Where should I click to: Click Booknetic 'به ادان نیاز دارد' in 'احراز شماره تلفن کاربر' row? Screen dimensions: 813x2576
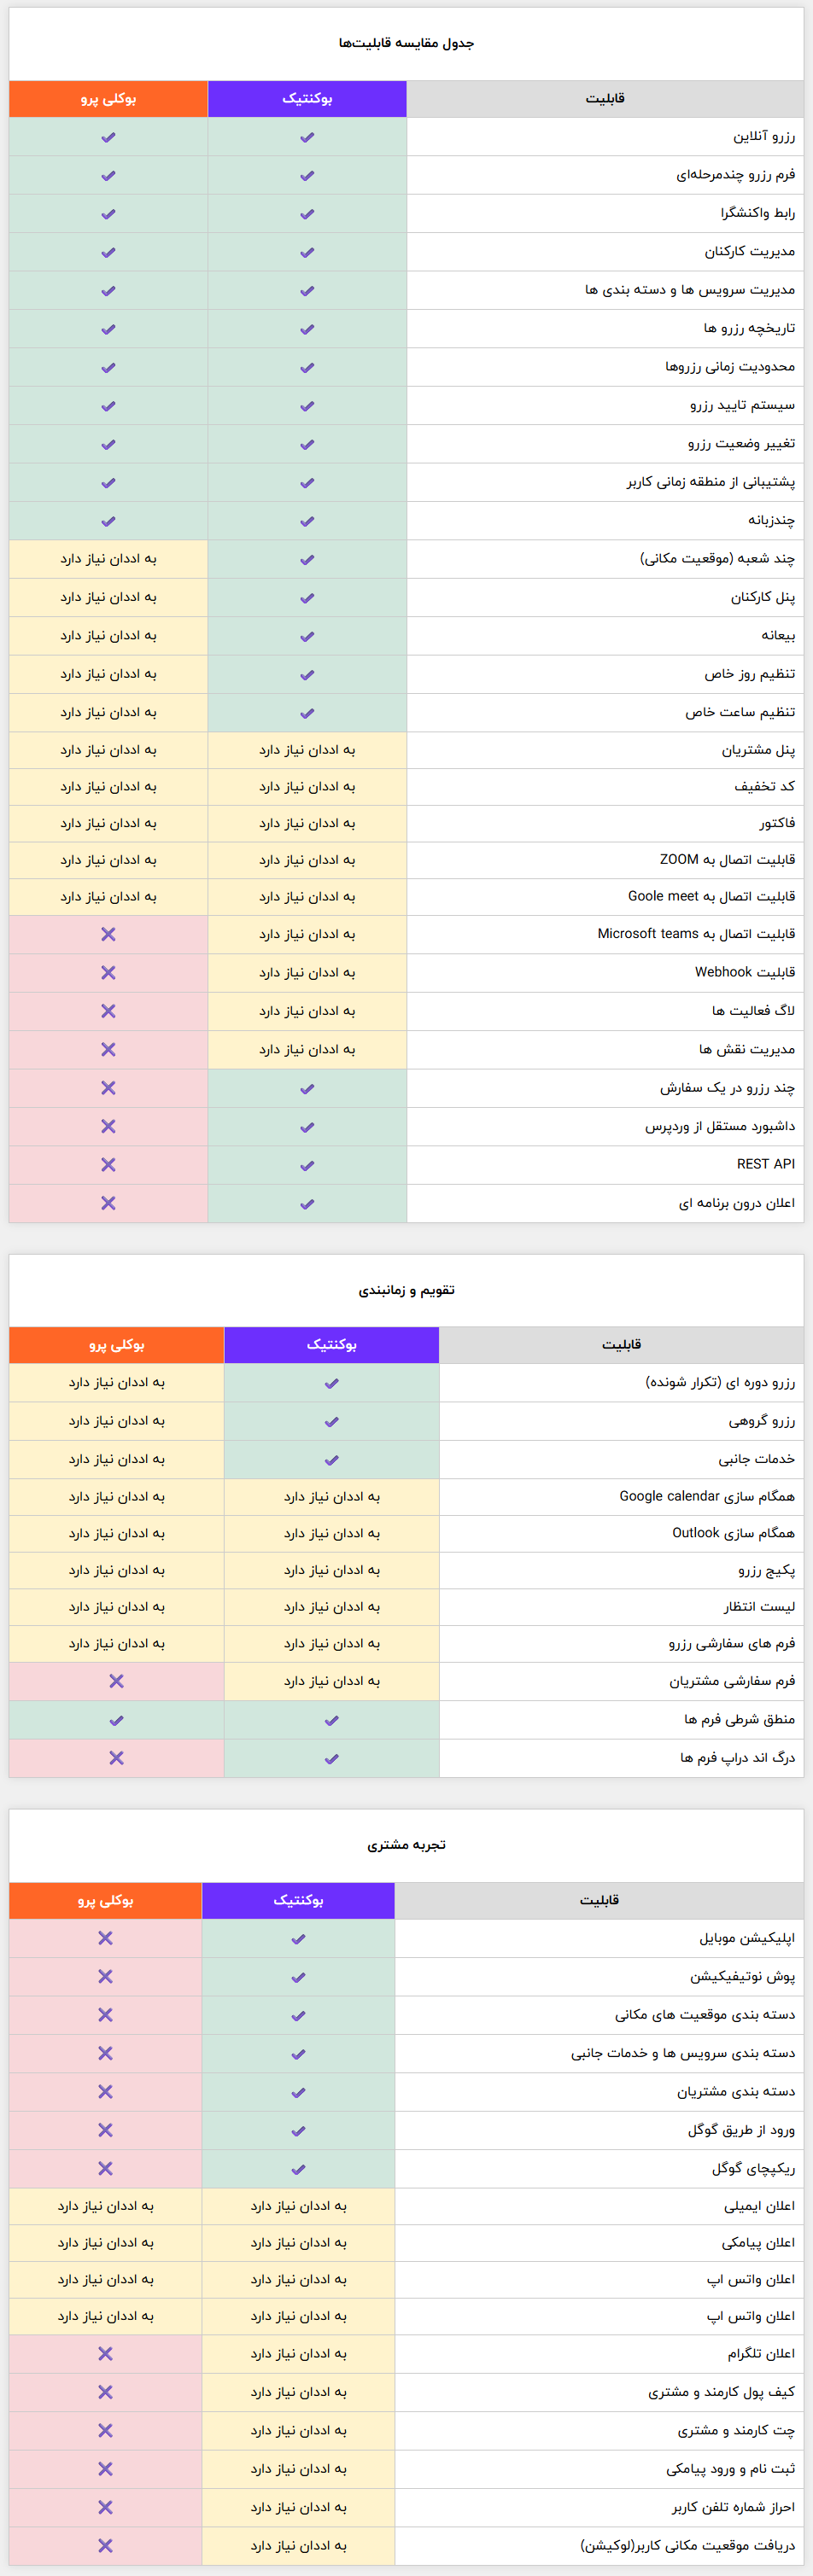coord(298,2508)
